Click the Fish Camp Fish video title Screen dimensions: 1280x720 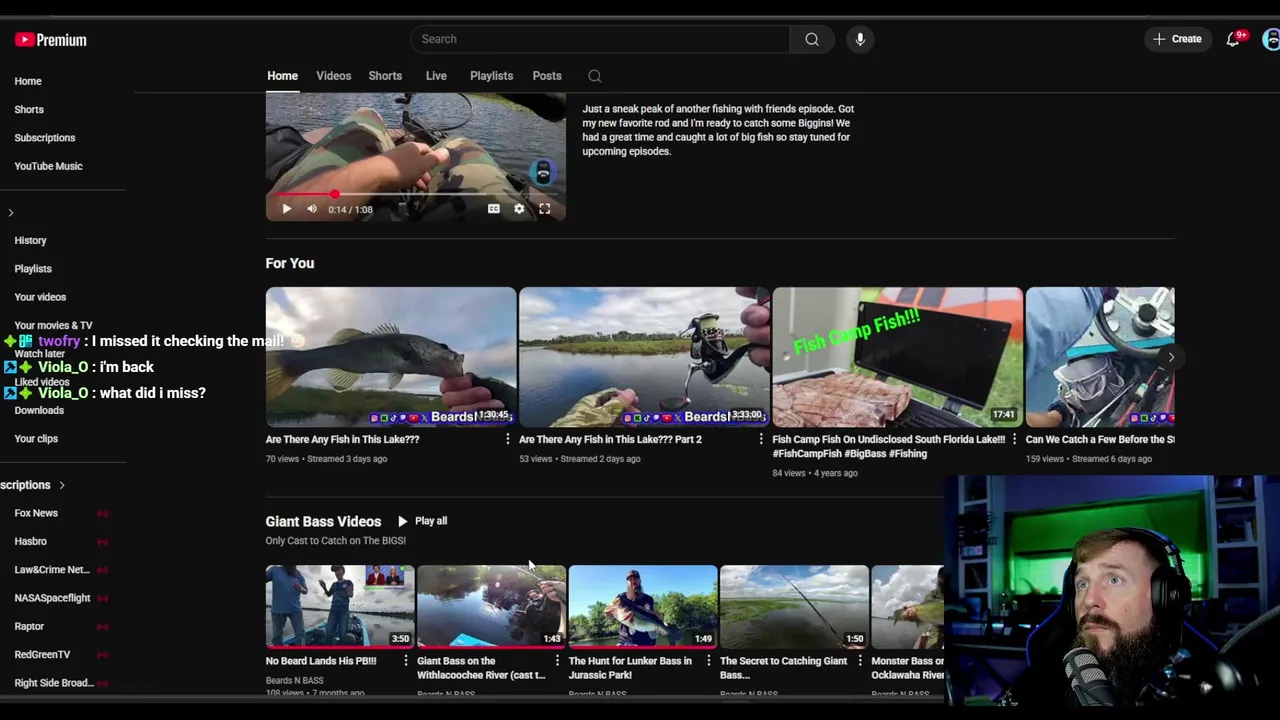[x=888, y=446]
